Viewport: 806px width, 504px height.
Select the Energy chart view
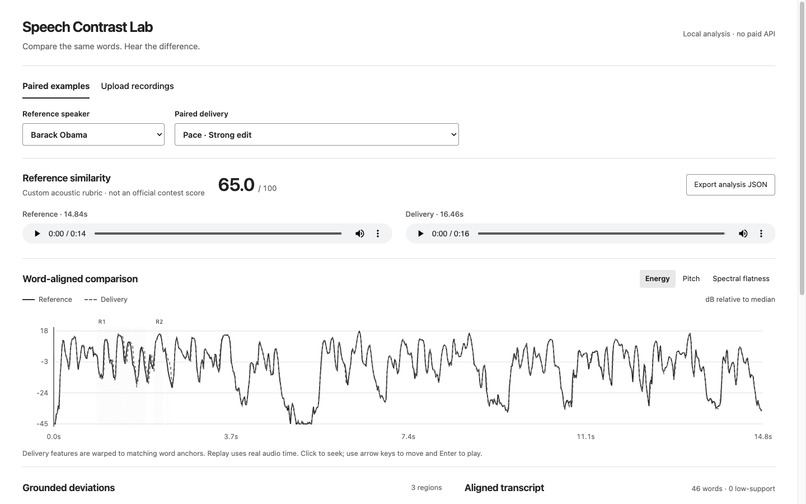pyautogui.click(x=657, y=279)
